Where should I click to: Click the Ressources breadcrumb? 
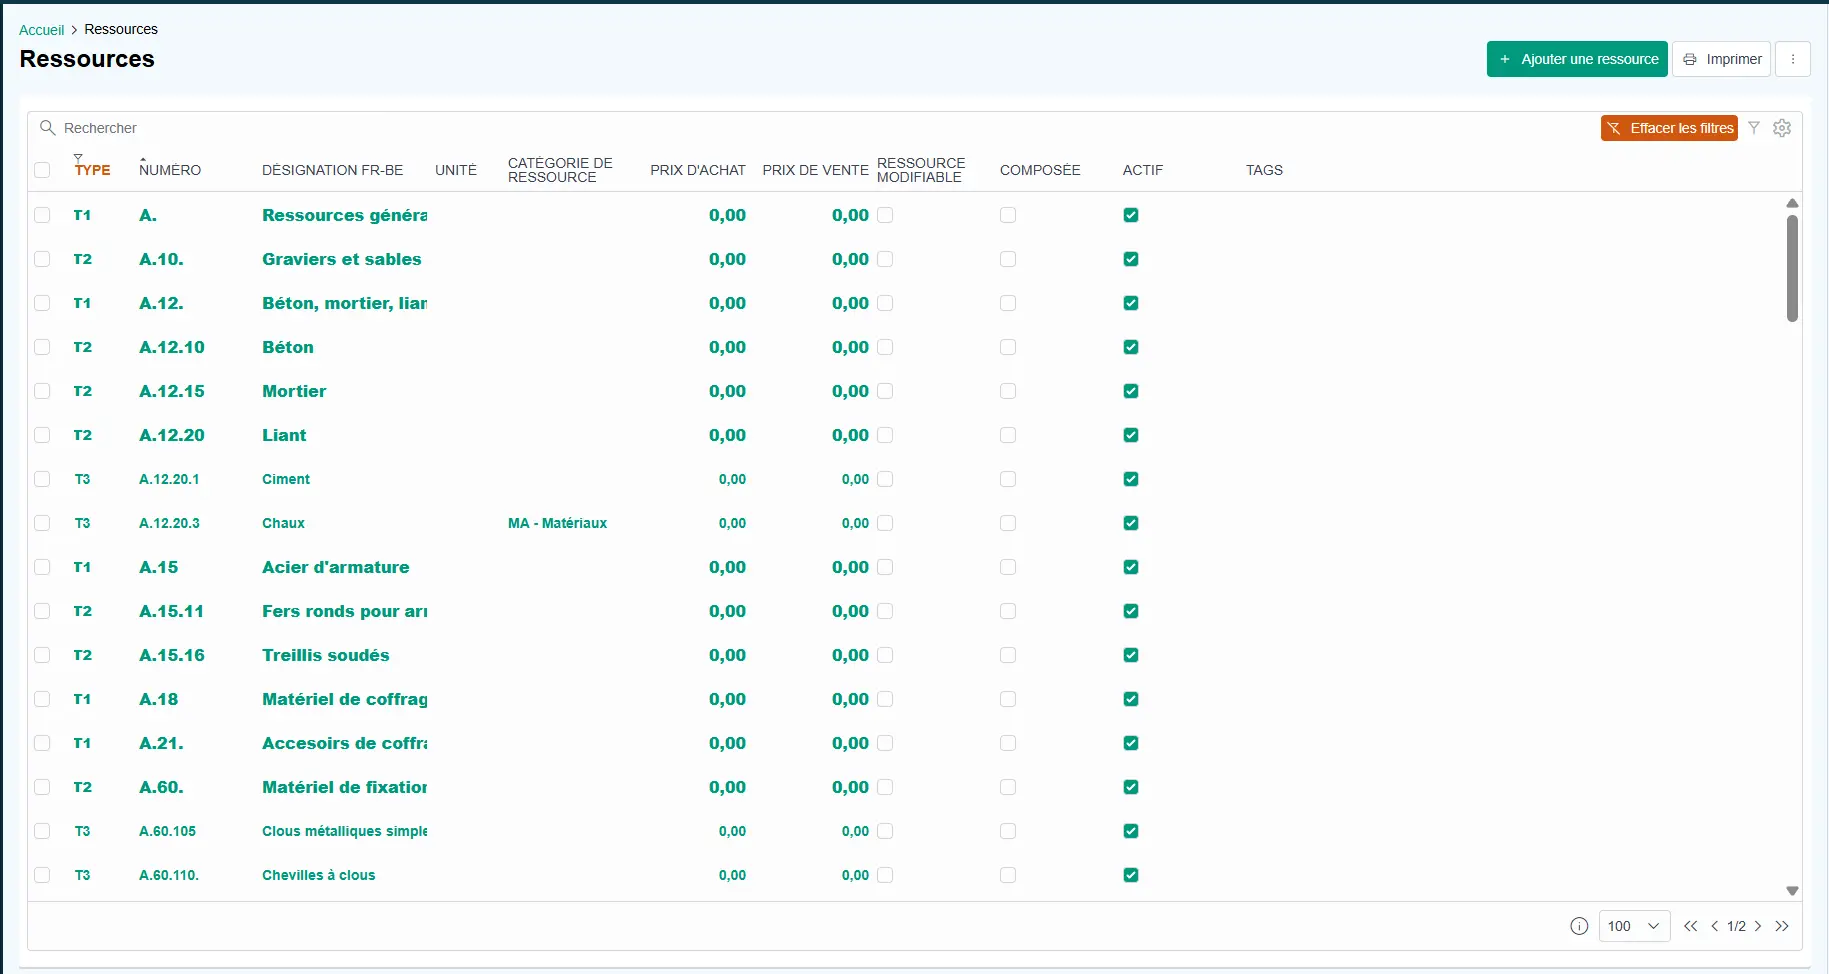121,29
